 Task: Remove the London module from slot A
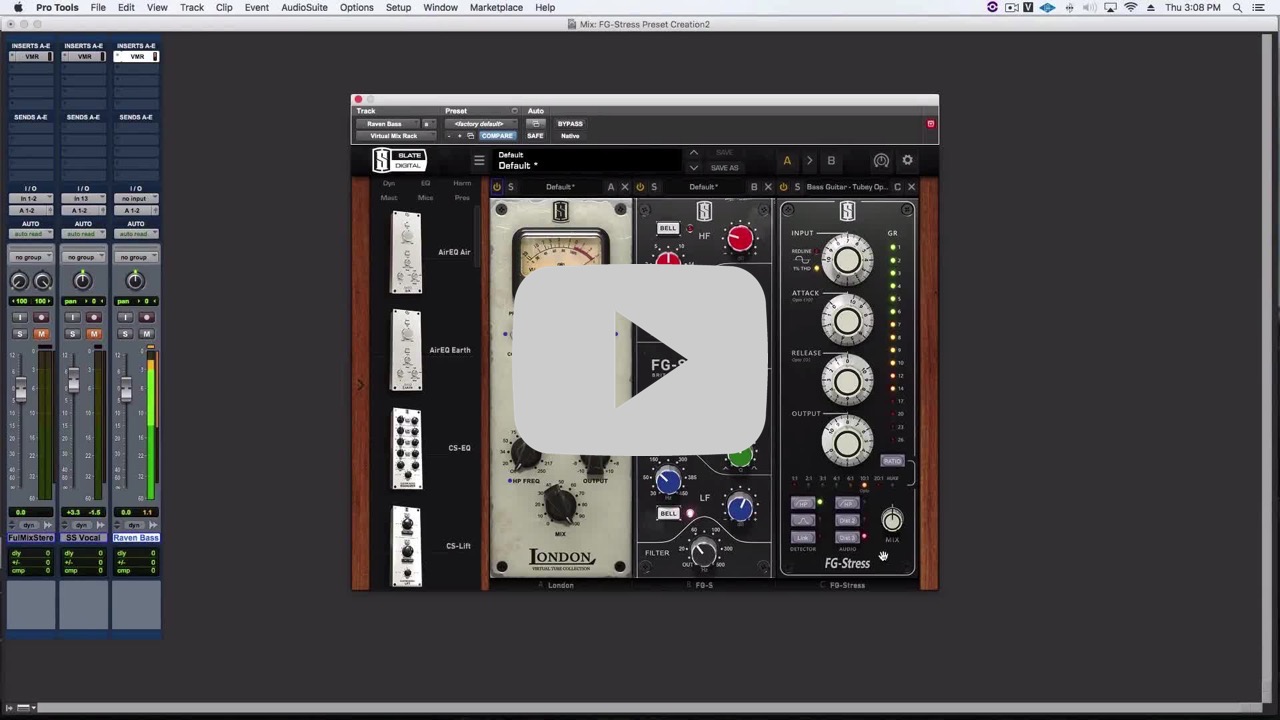(x=625, y=187)
